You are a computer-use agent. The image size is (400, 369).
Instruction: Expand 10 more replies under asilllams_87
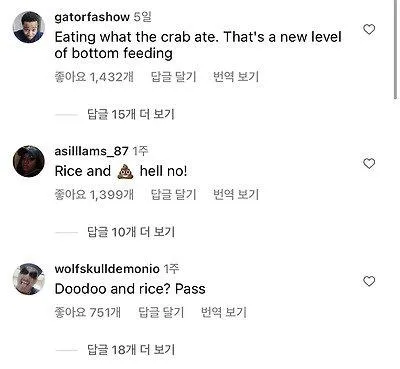coord(131,232)
